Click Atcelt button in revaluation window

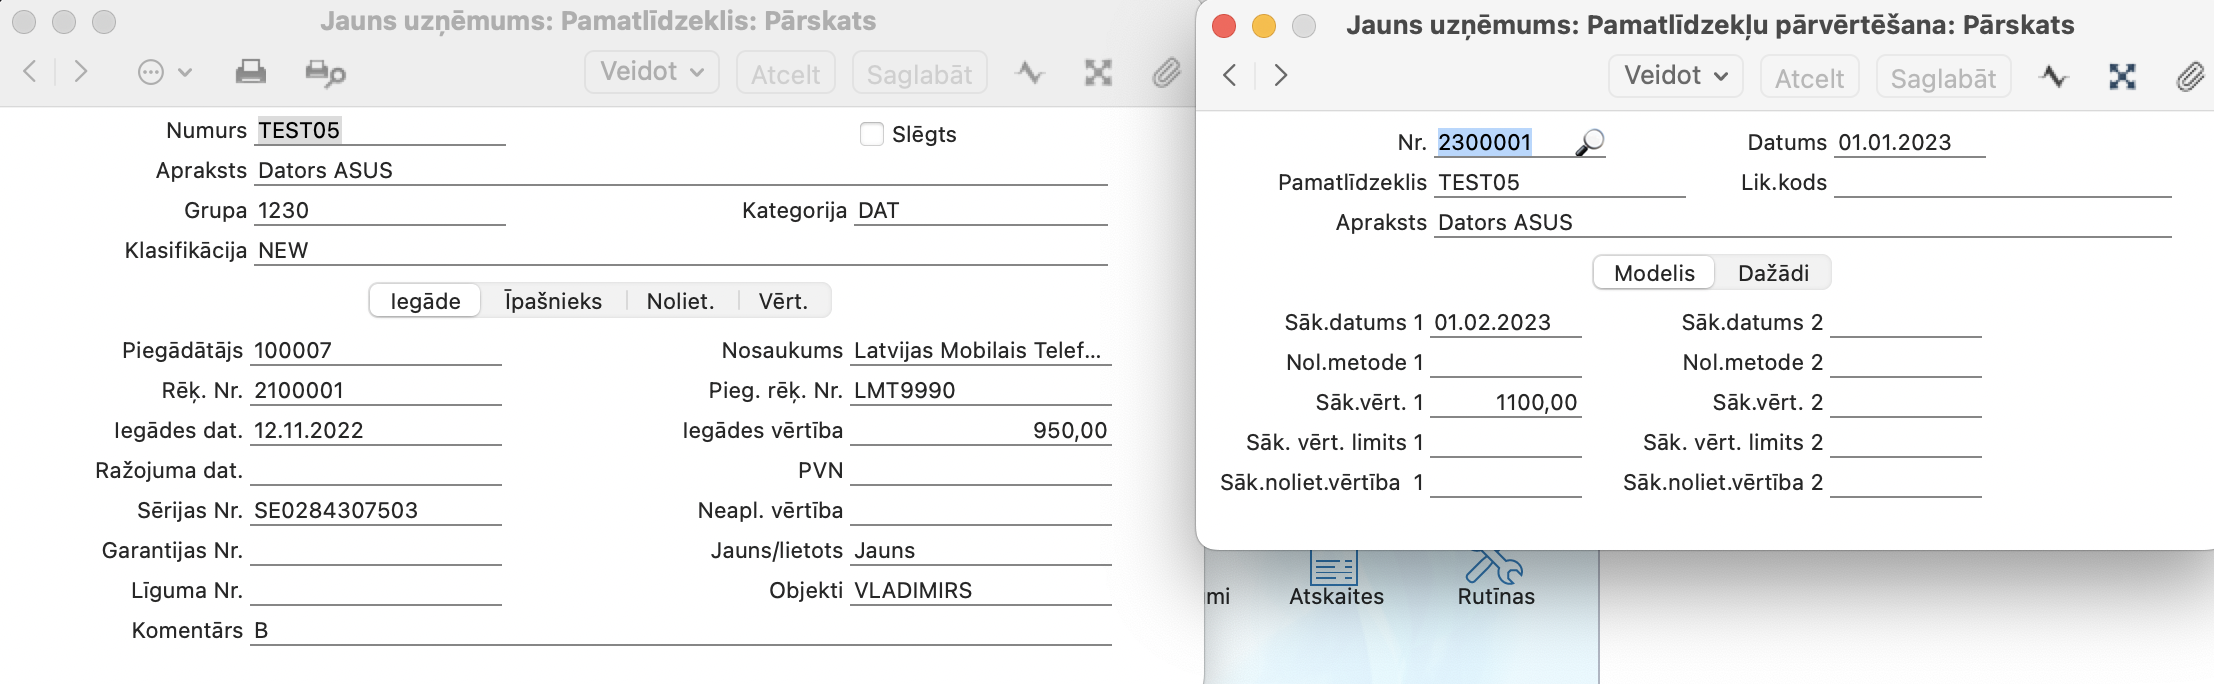click(1809, 78)
